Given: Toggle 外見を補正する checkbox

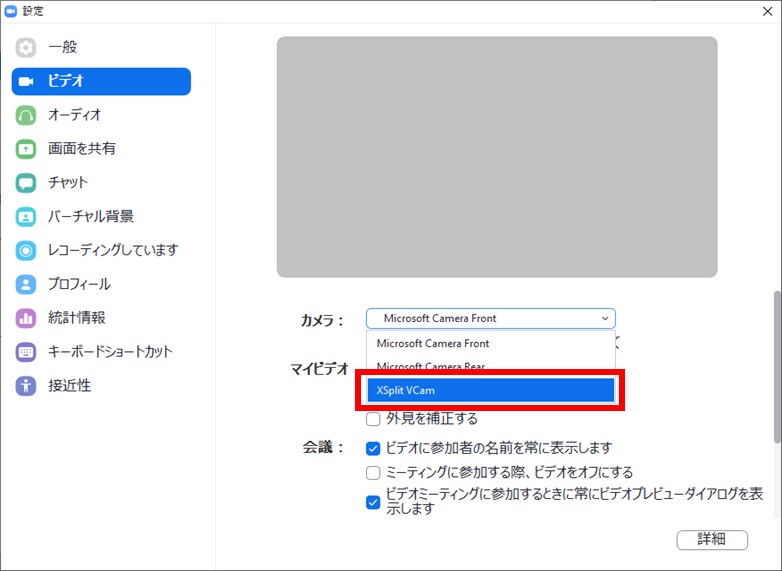Looking at the screenshot, I should click(x=373, y=419).
